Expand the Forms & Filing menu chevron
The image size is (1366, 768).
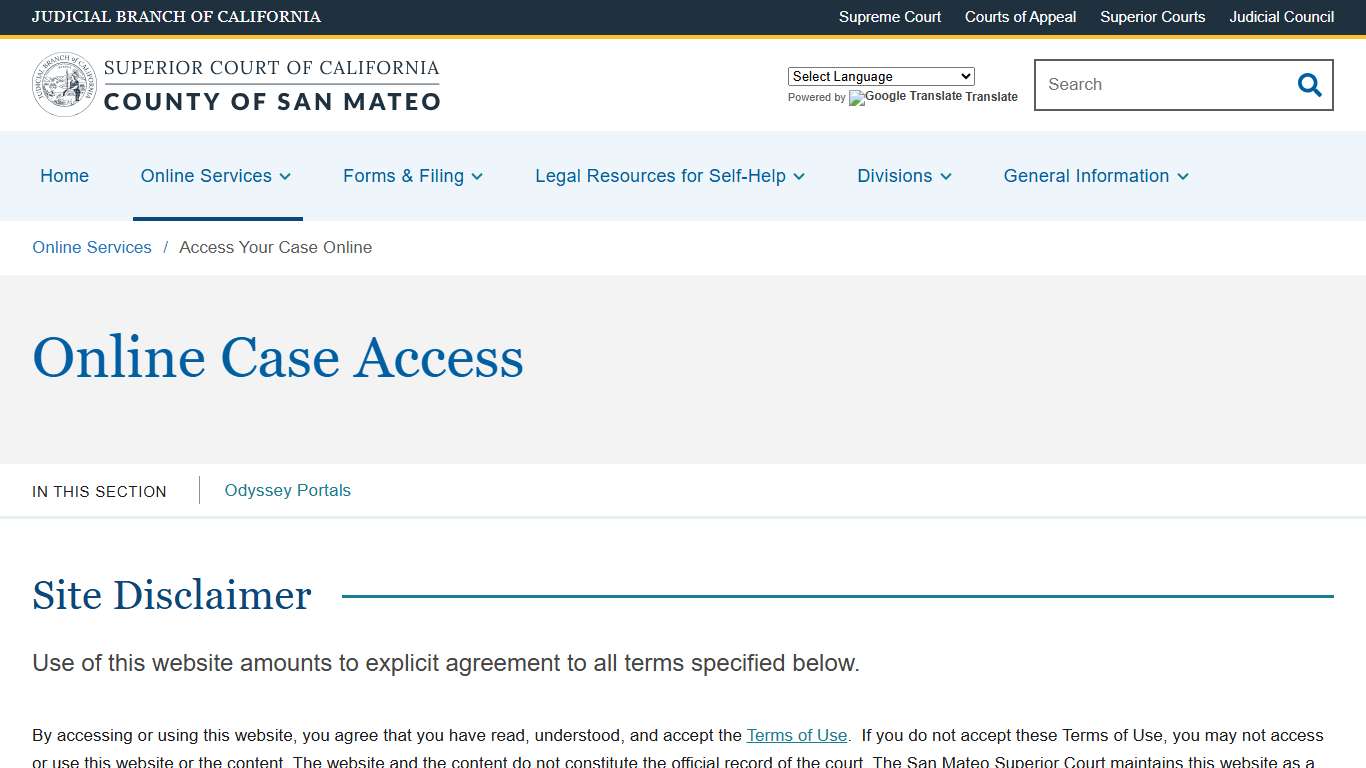(x=477, y=176)
